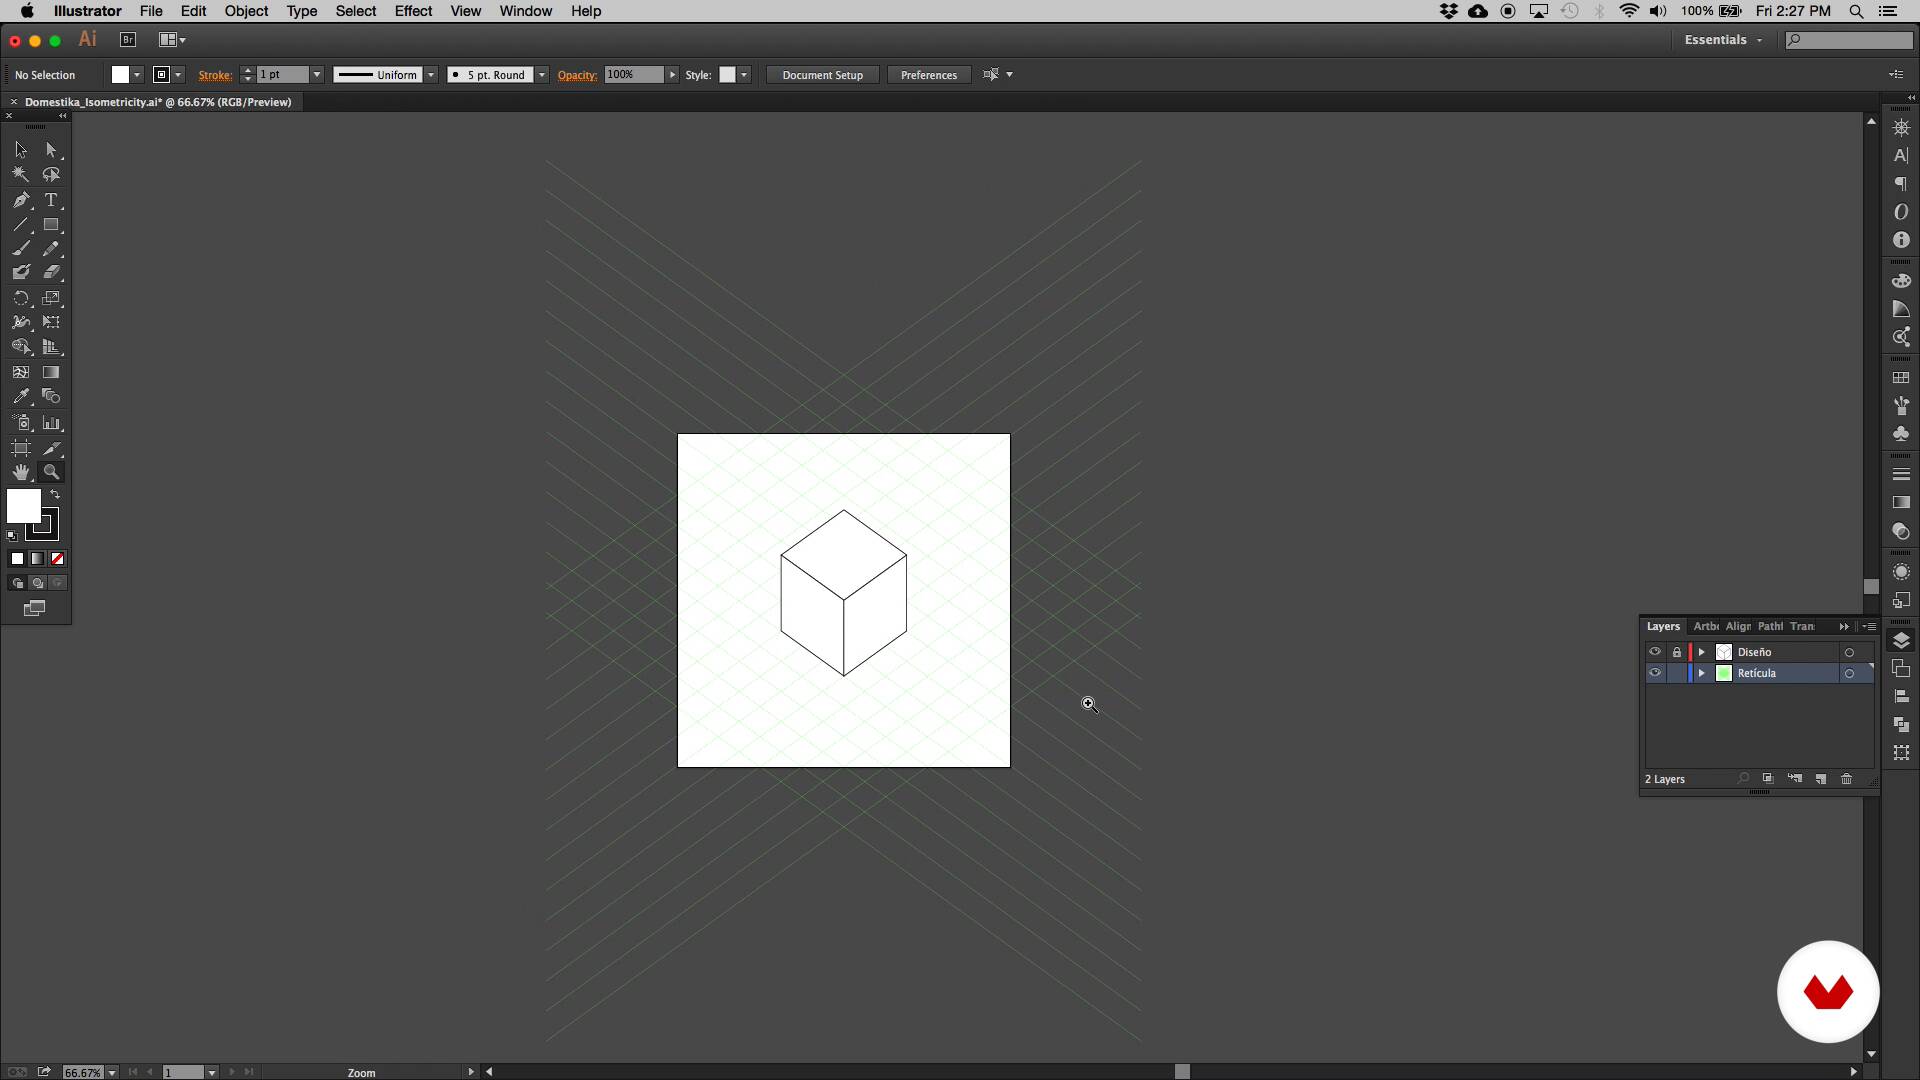
Task: Open the opacity slider dropdown
Action: (672, 75)
